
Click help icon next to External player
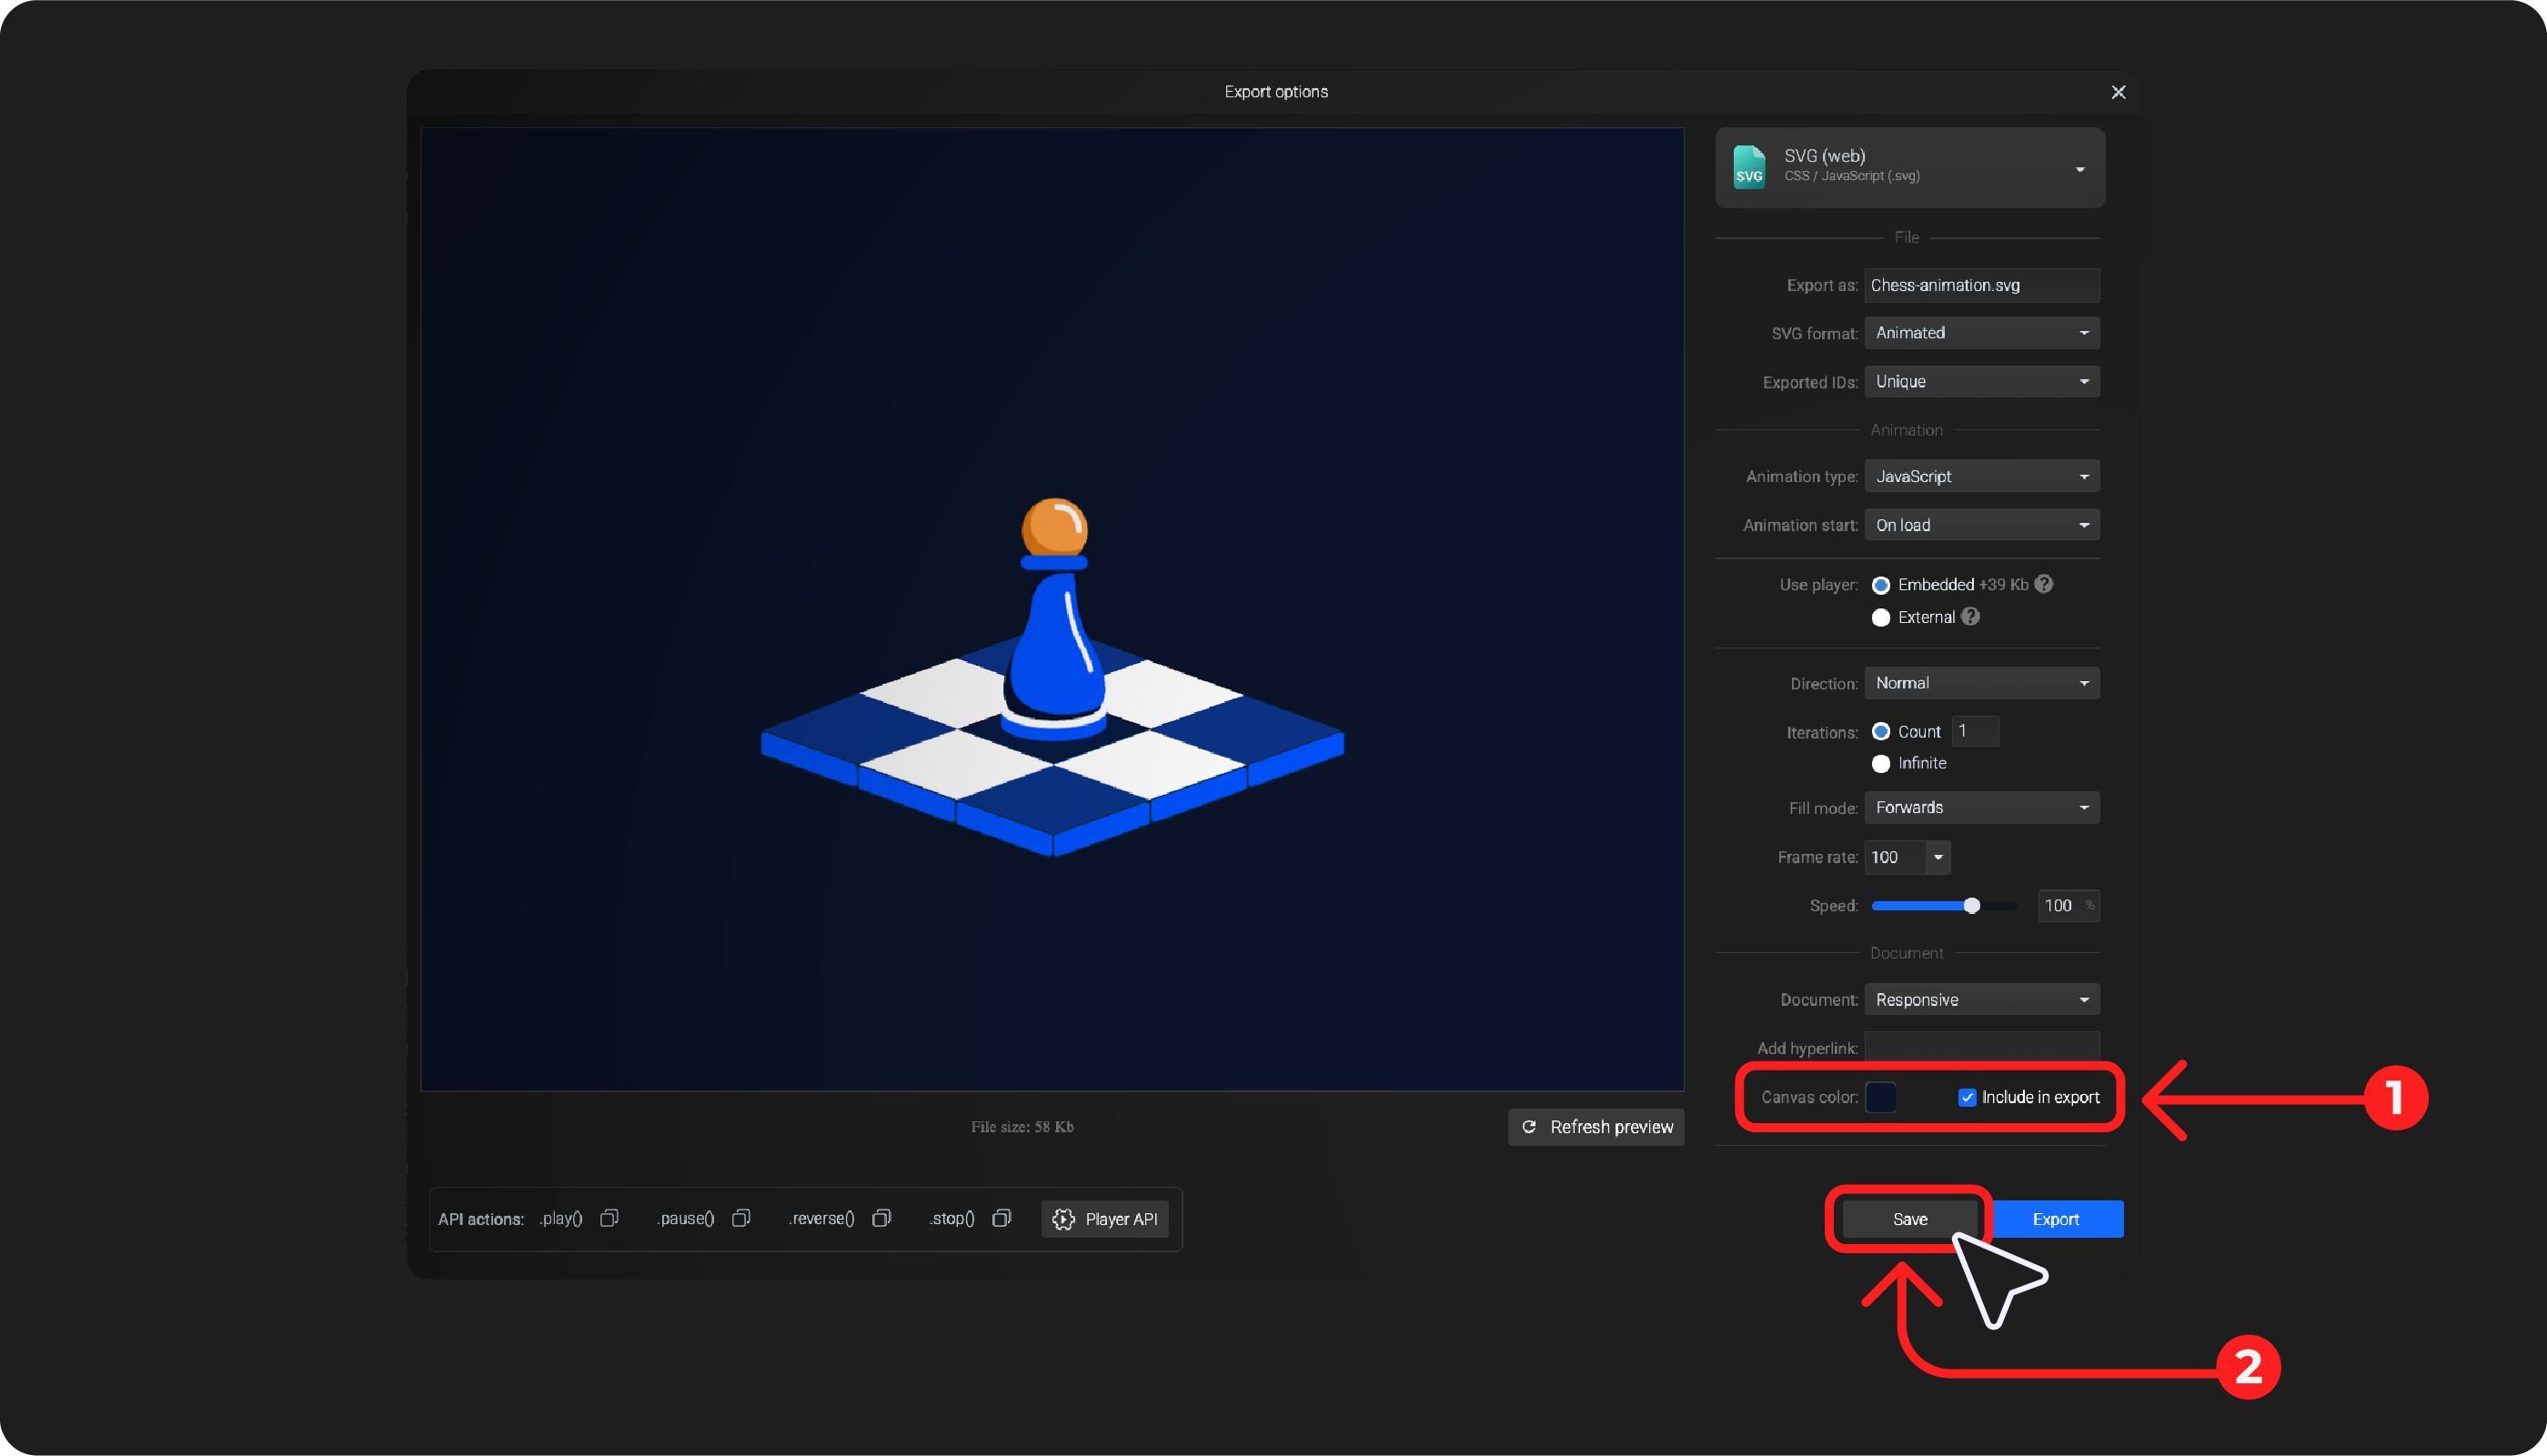[x=1970, y=617]
